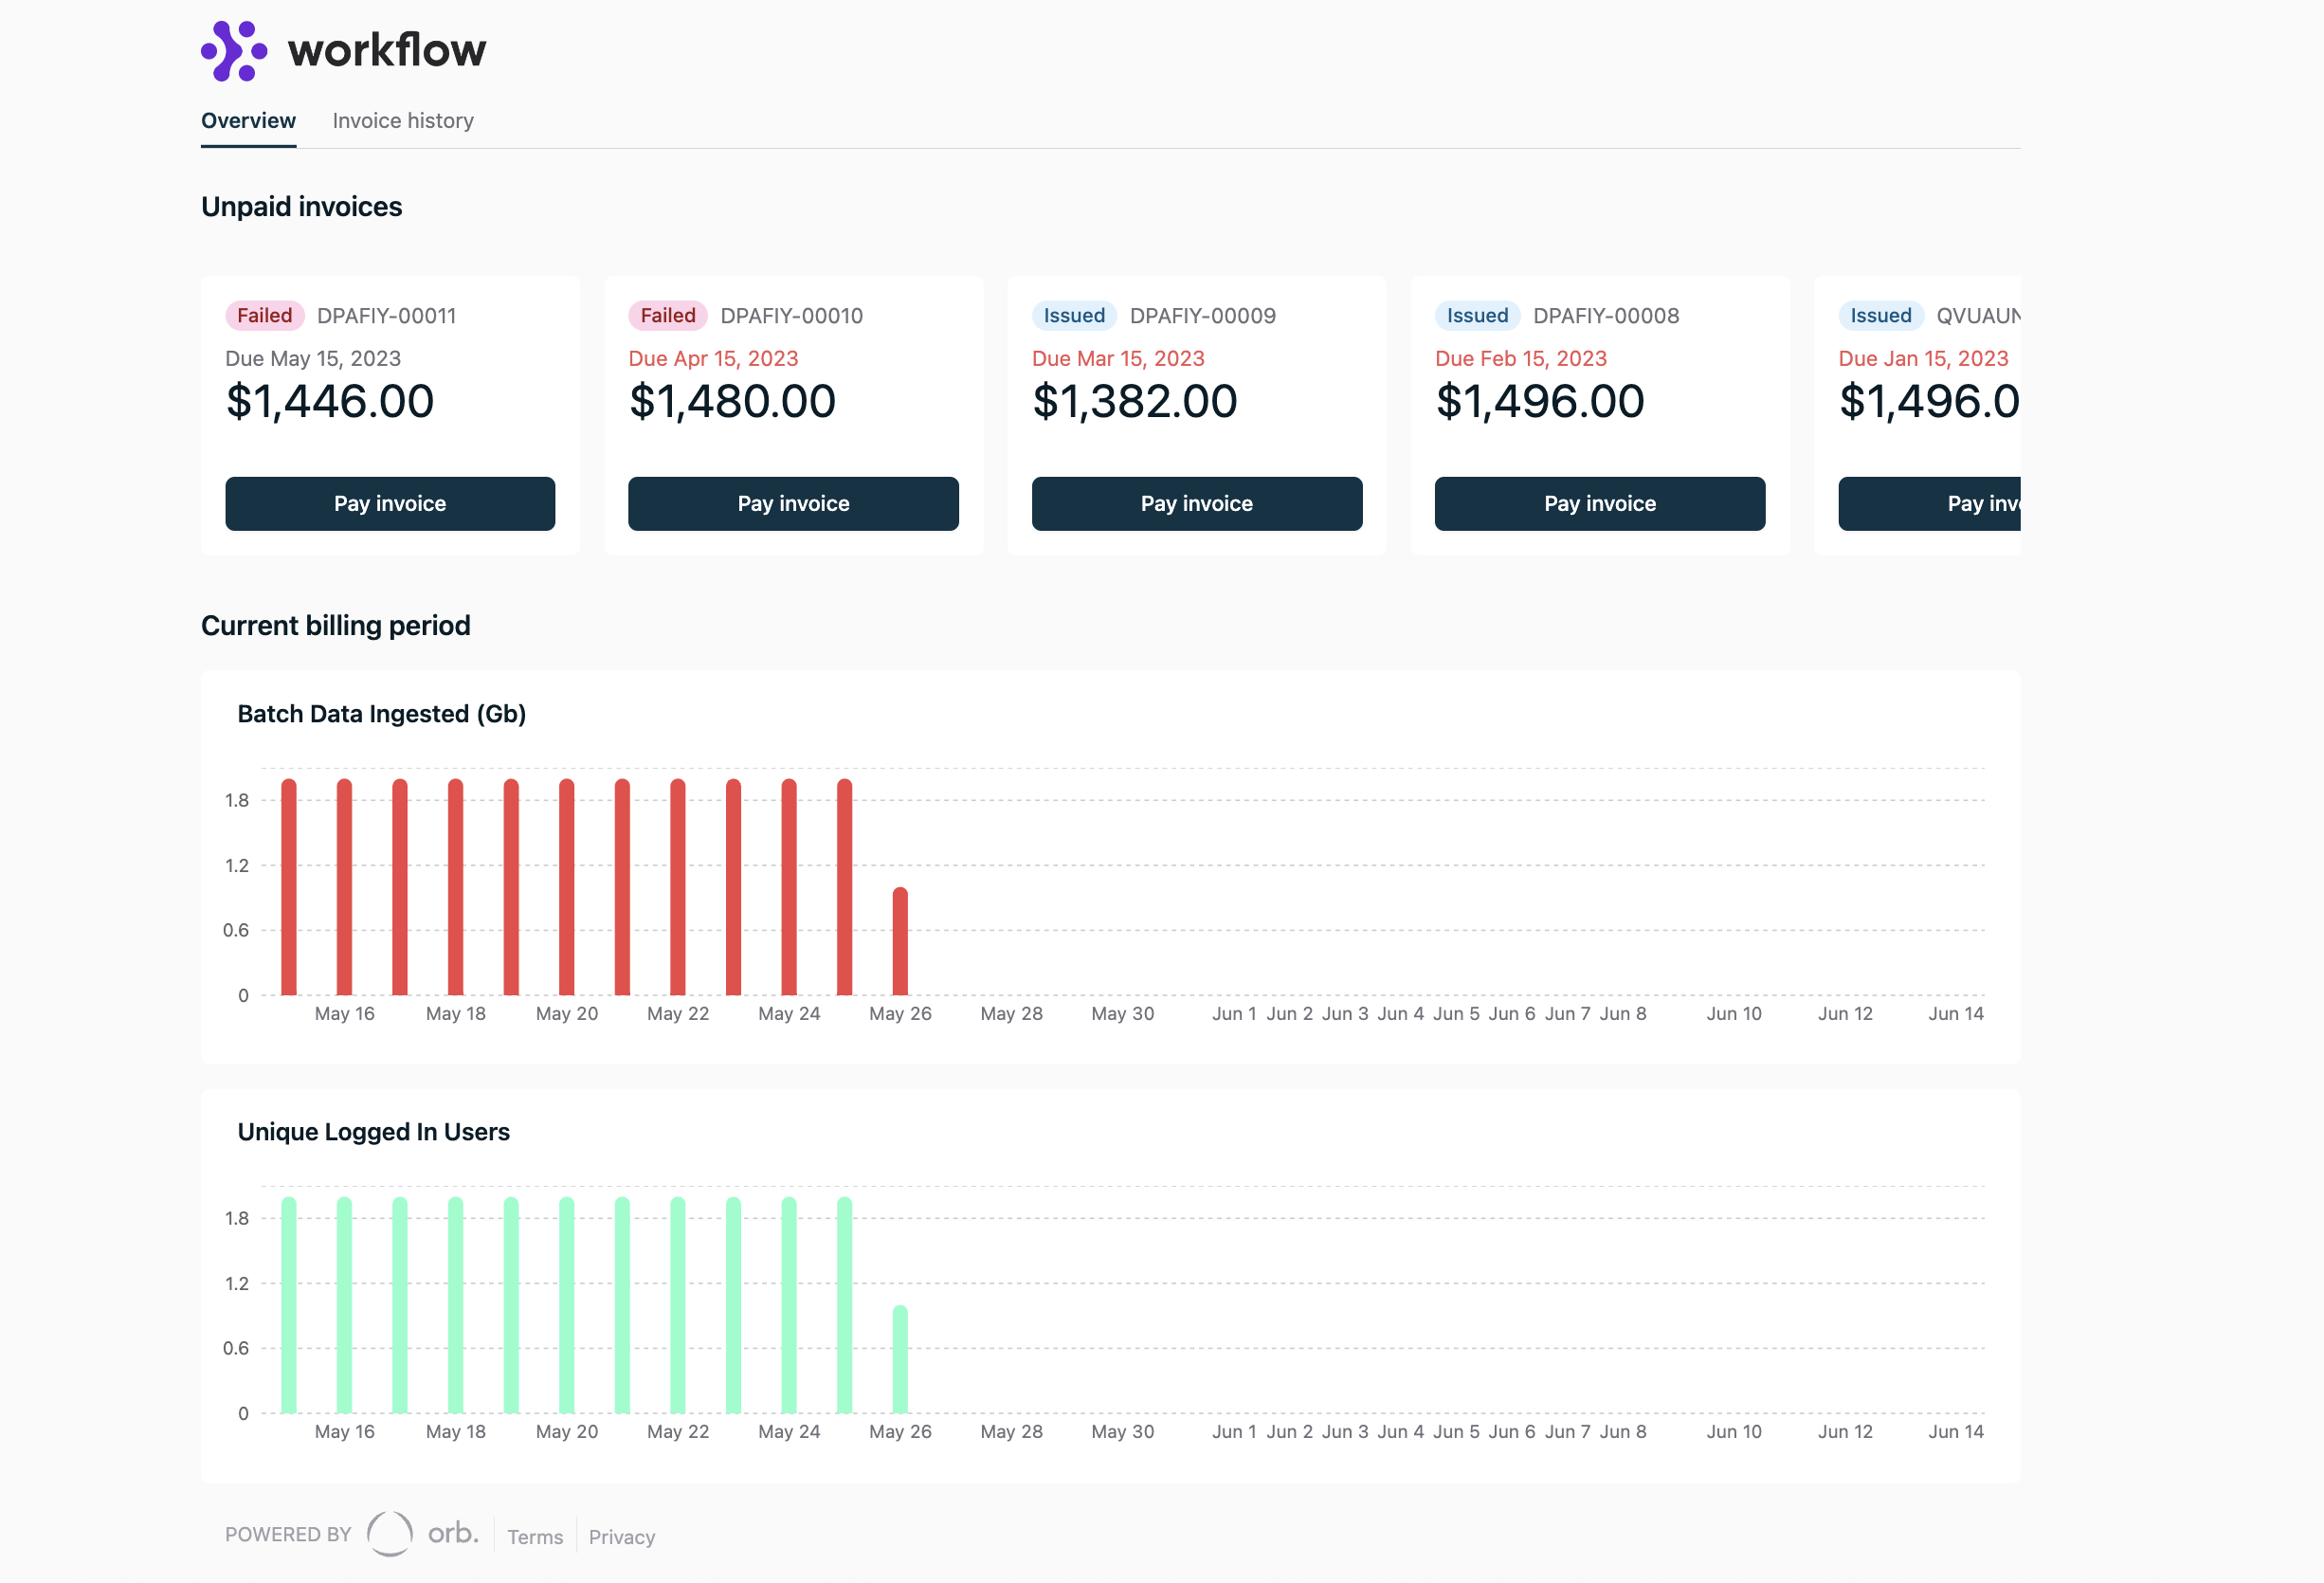Pay invoice DPAFIY-00011

tap(390, 503)
